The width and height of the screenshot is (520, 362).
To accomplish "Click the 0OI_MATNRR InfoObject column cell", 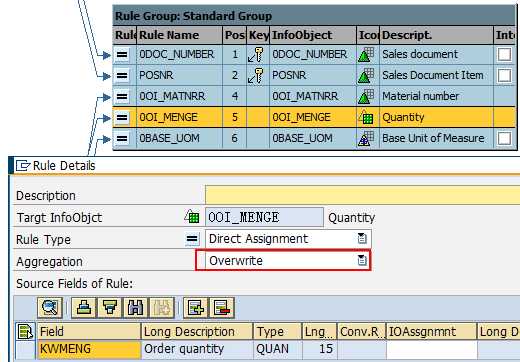I will tap(313, 96).
